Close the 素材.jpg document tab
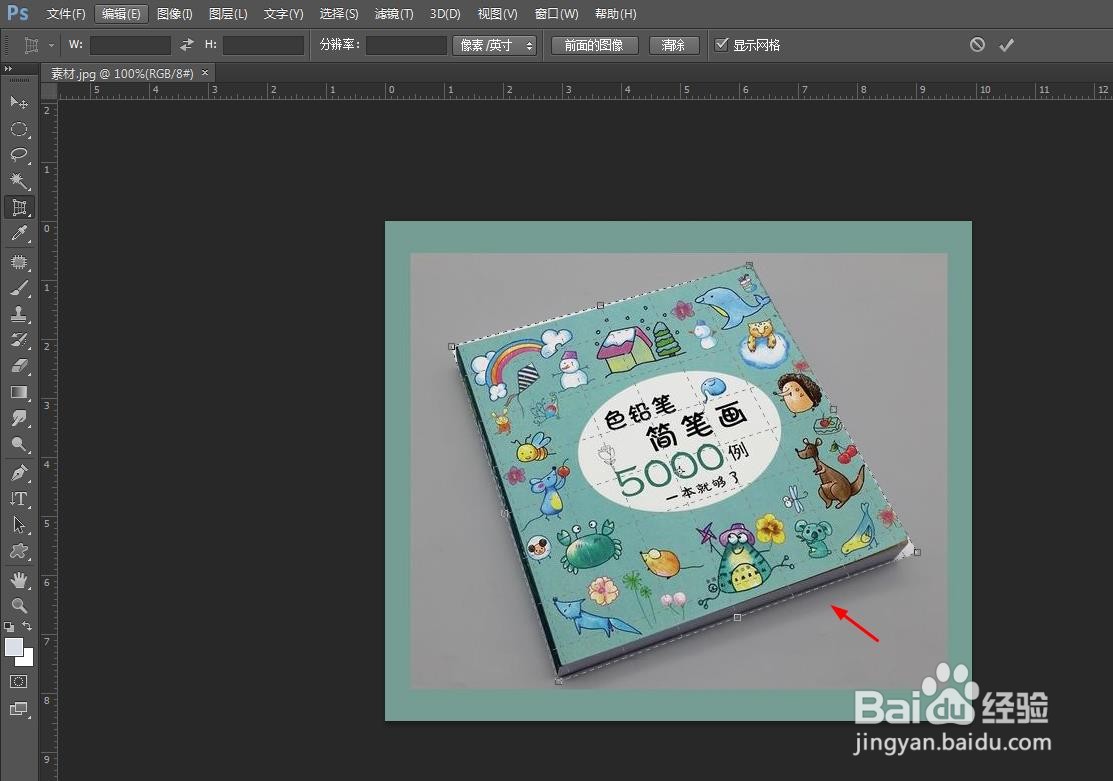Viewport: 1113px width, 781px height. point(205,72)
